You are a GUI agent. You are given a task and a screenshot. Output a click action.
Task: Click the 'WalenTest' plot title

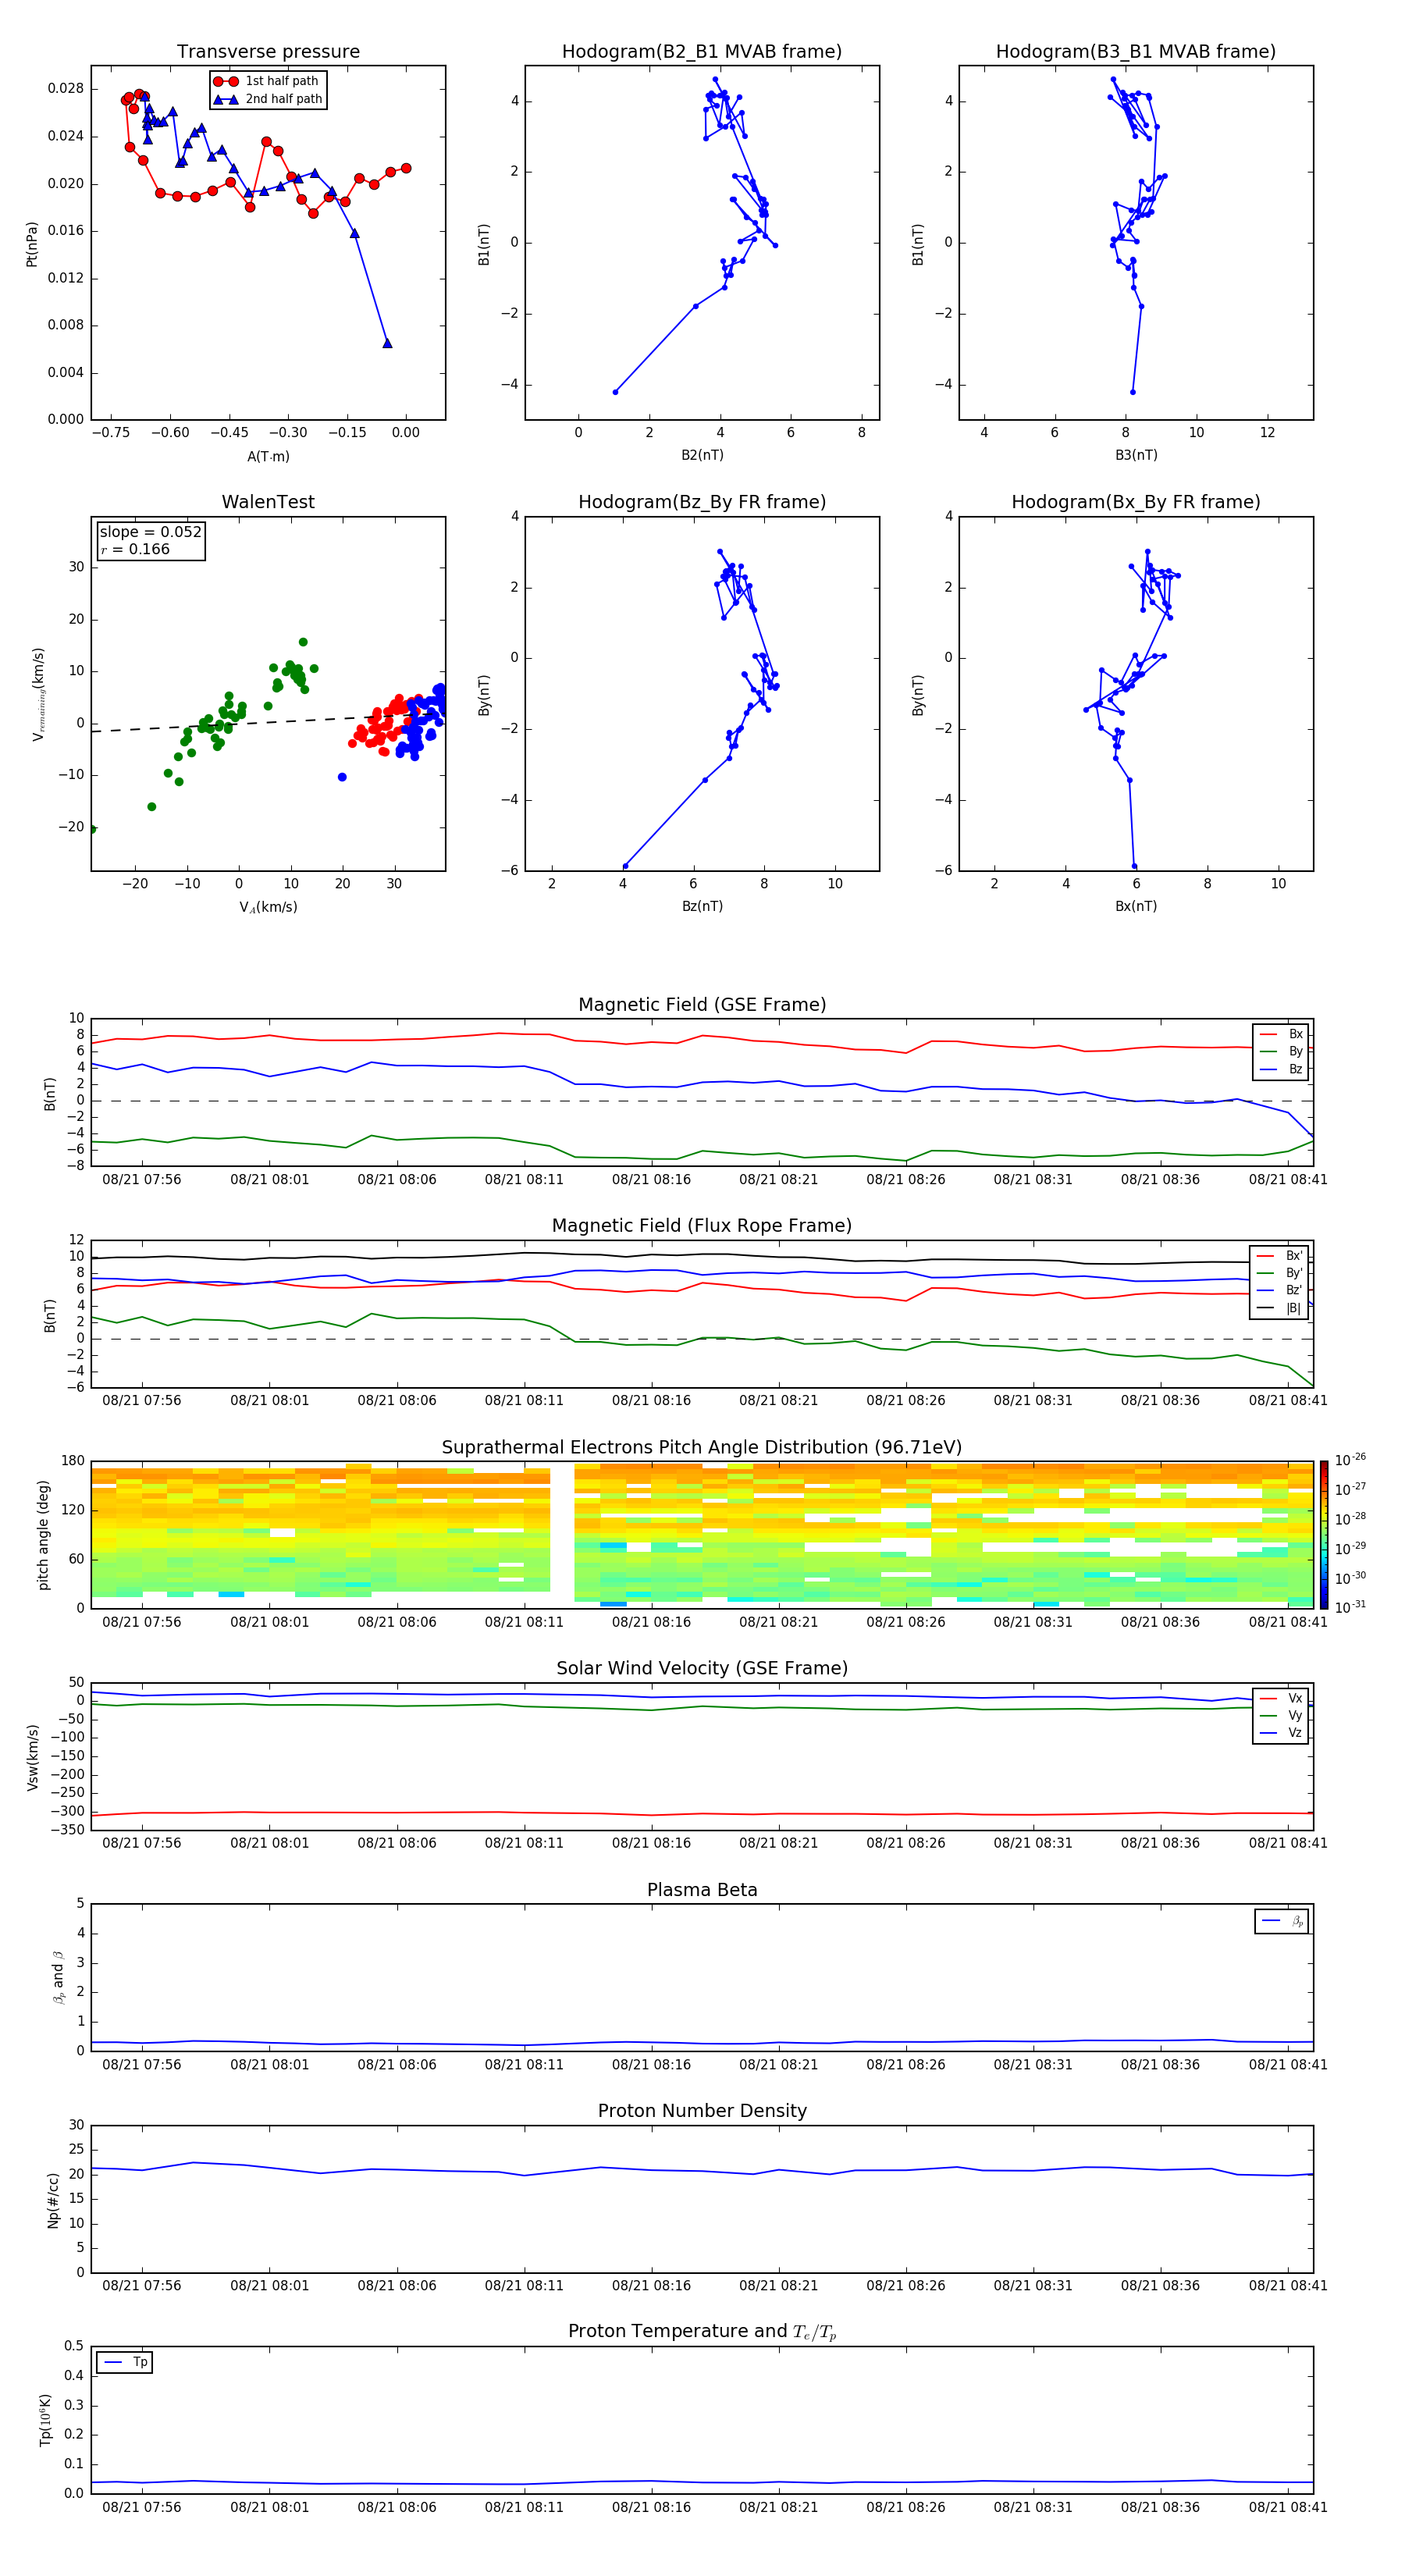(x=268, y=502)
